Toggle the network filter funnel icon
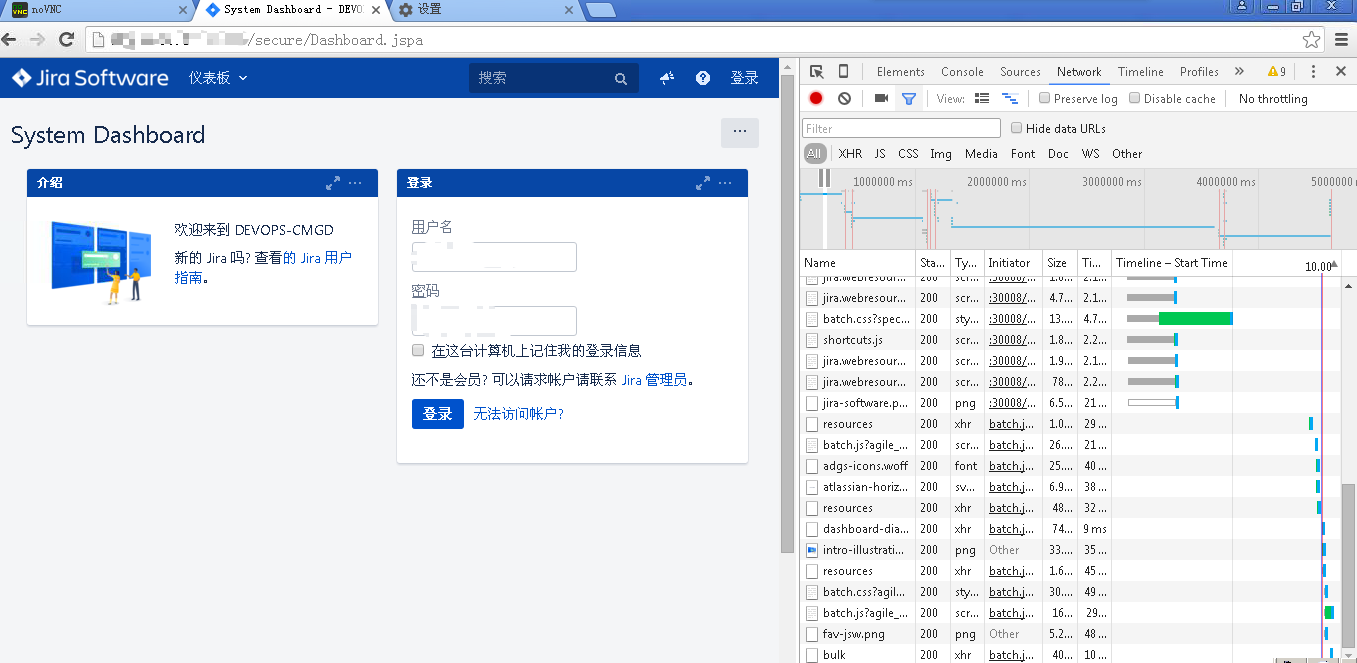Viewport: 1357px width, 663px height. 908,99
